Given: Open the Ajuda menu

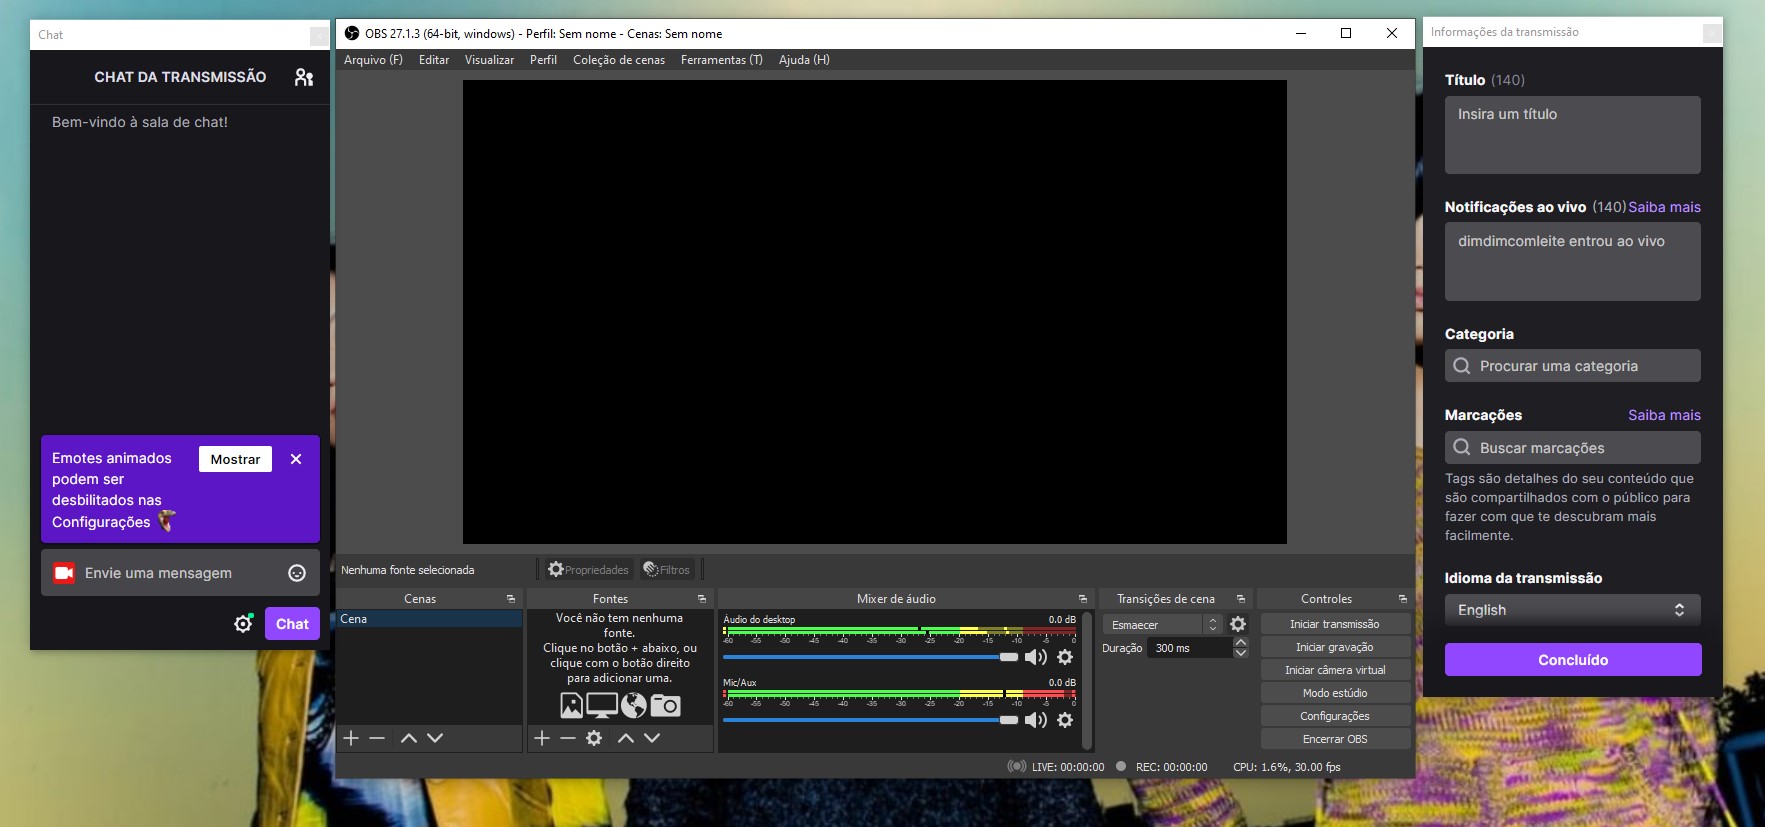Looking at the screenshot, I should (x=804, y=60).
